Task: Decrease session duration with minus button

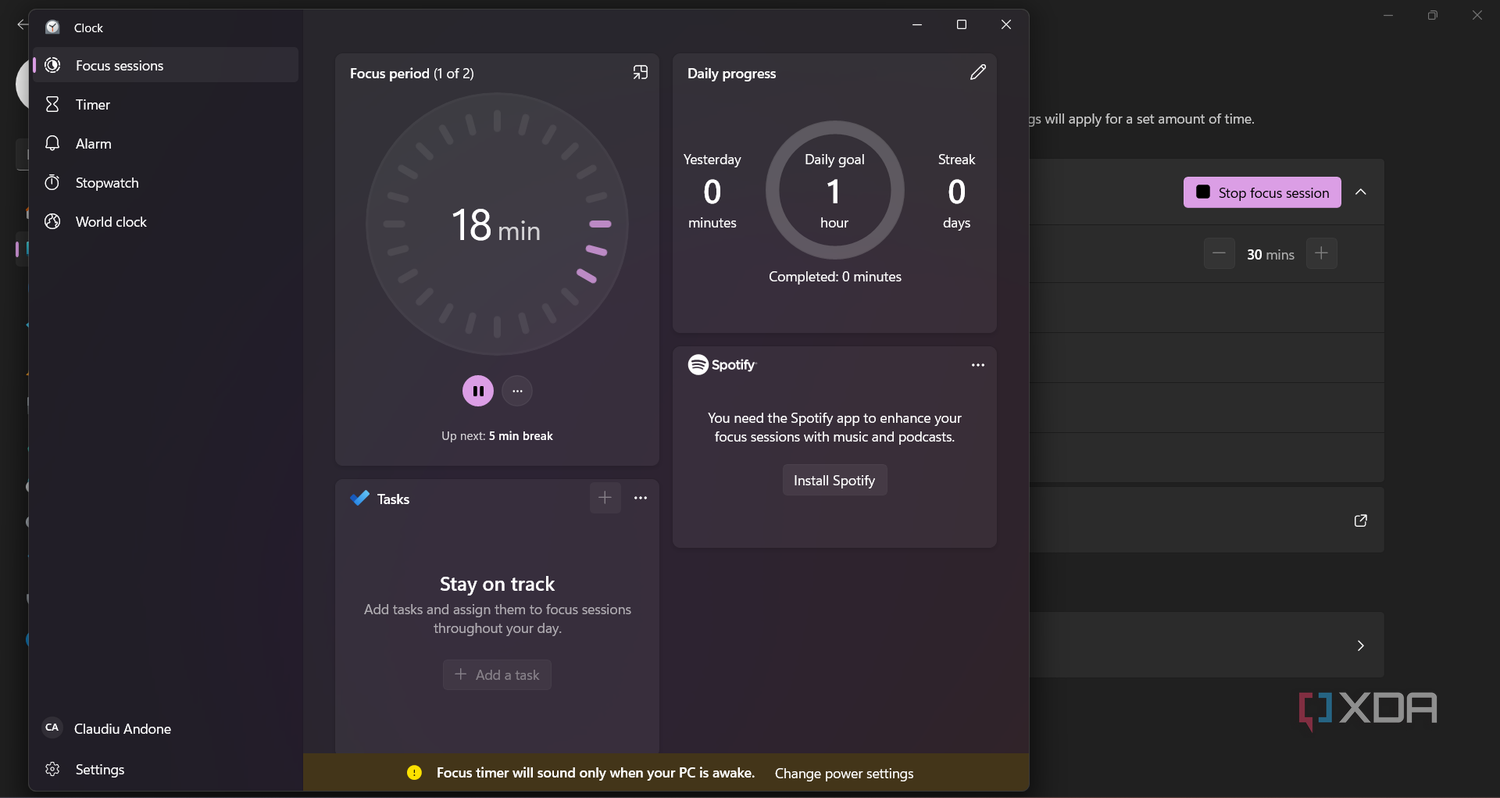Action: pos(1218,253)
